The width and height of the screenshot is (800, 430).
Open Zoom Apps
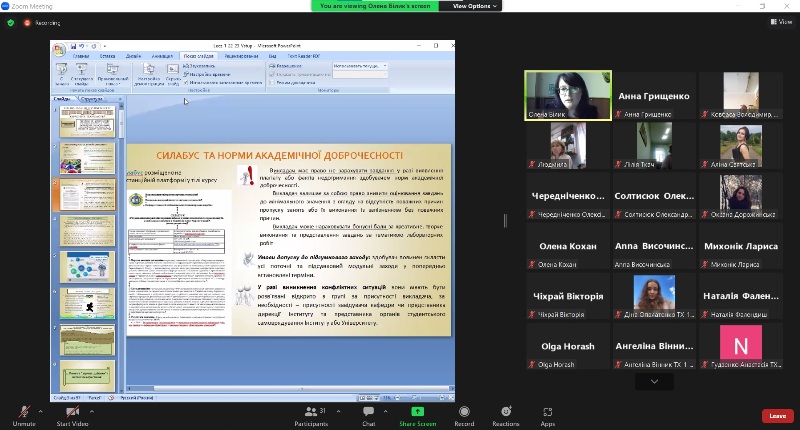(547, 411)
